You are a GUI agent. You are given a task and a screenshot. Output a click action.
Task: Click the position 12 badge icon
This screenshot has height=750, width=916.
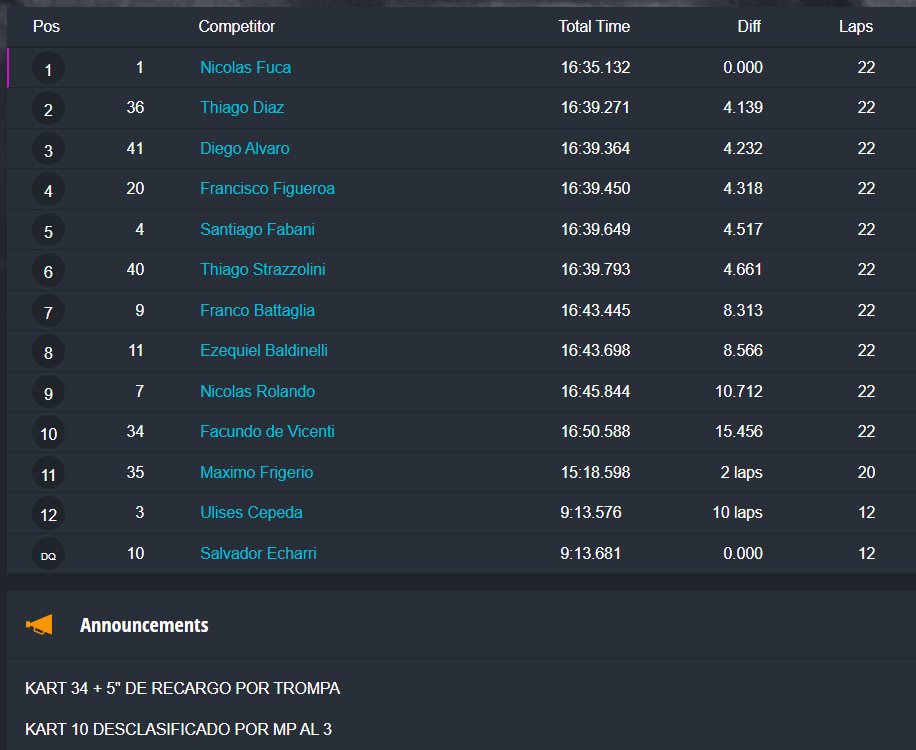[x=48, y=514]
